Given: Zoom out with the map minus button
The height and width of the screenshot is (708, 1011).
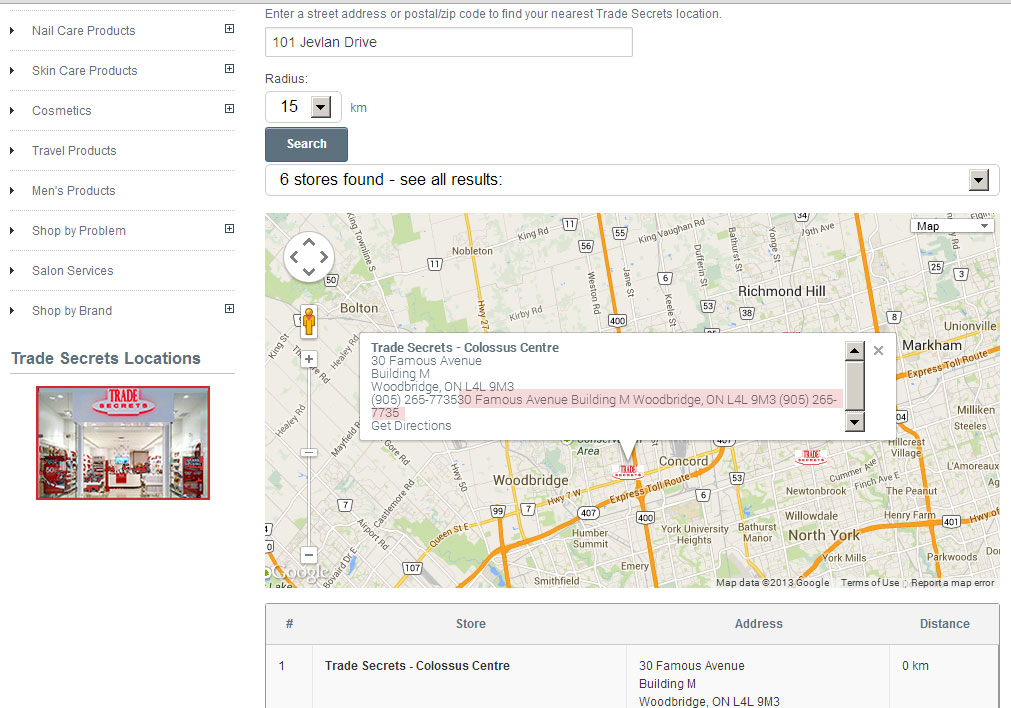Looking at the screenshot, I should point(309,555).
